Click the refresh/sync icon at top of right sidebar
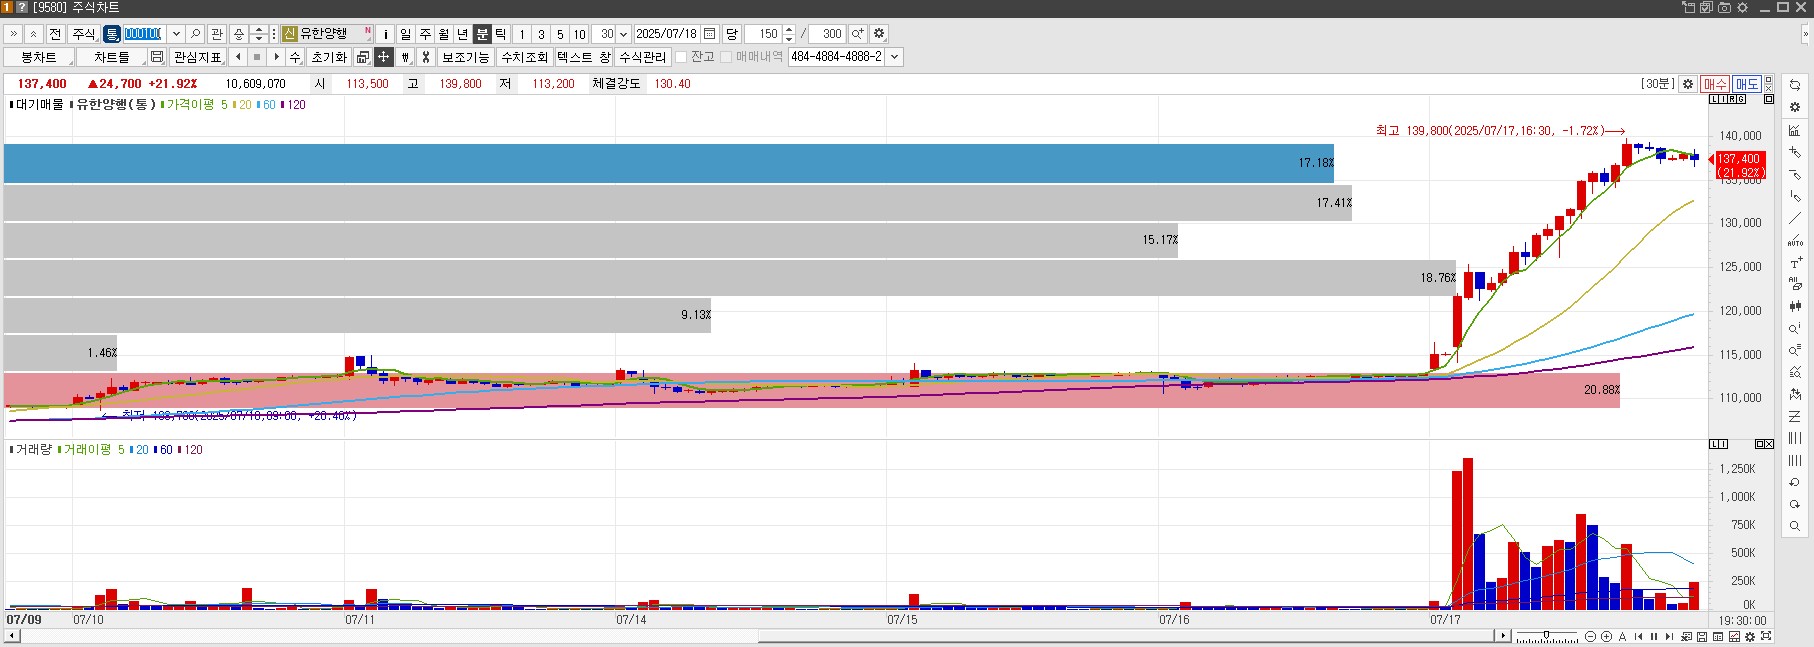 tap(1795, 85)
